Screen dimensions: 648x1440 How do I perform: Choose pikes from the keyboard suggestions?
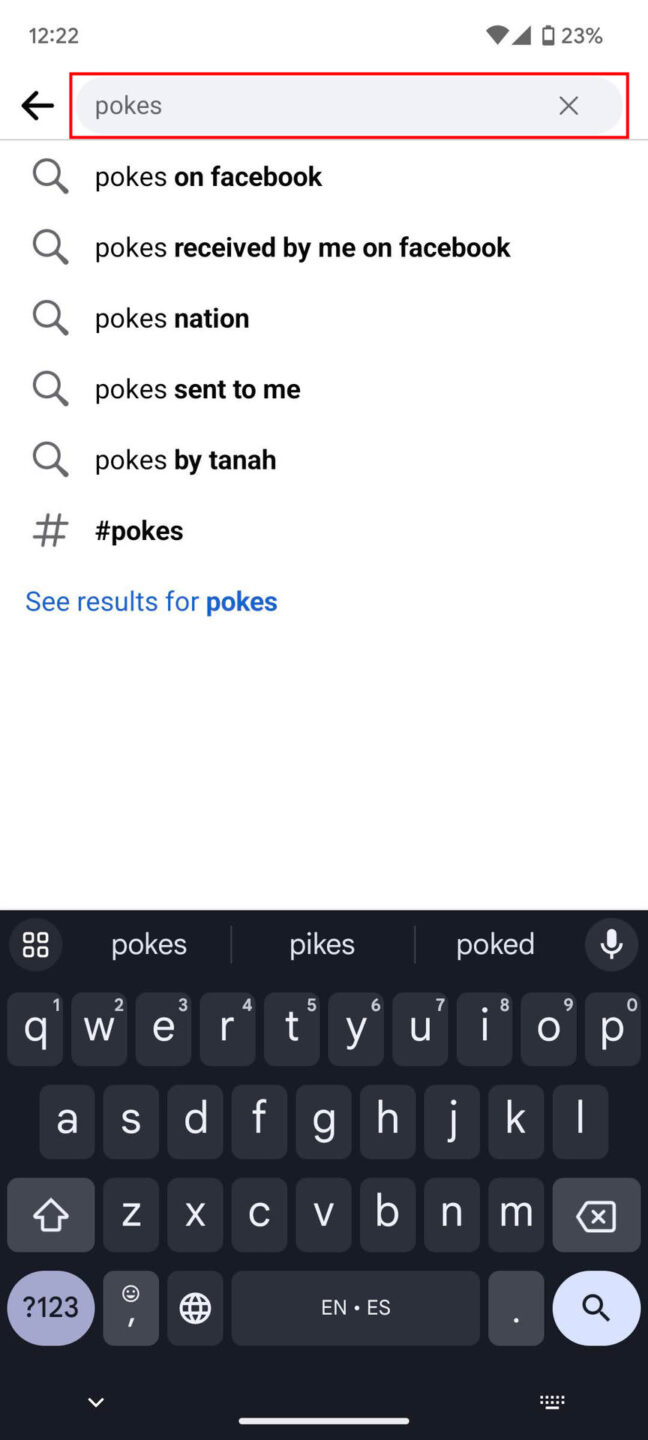click(x=321, y=944)
